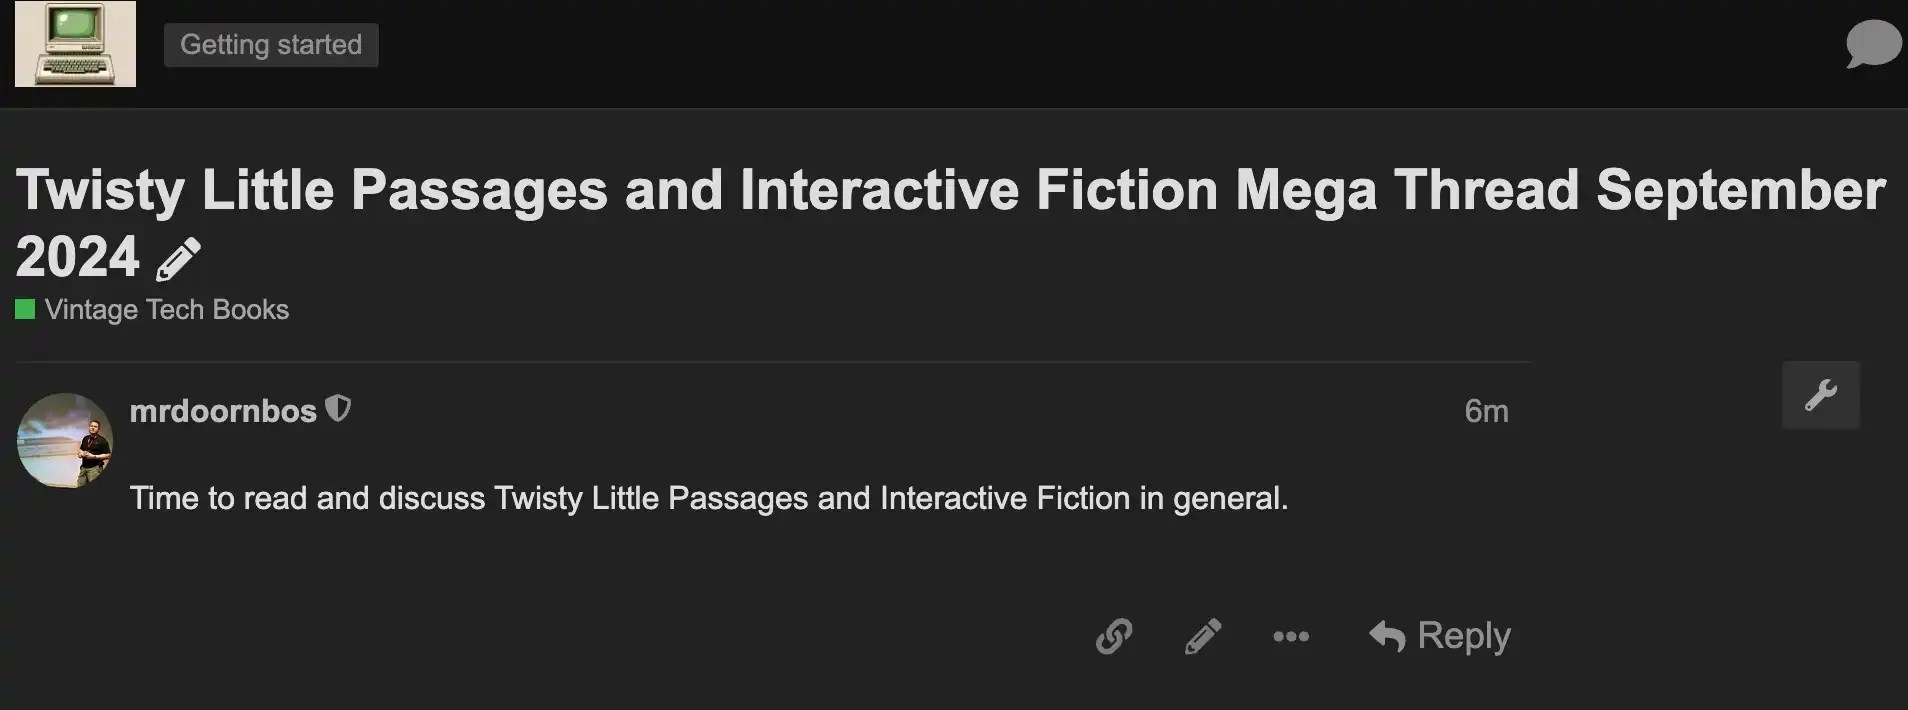
Task: Edit topic title via pencil icon beside 2024
Action: tap(179, 259)
